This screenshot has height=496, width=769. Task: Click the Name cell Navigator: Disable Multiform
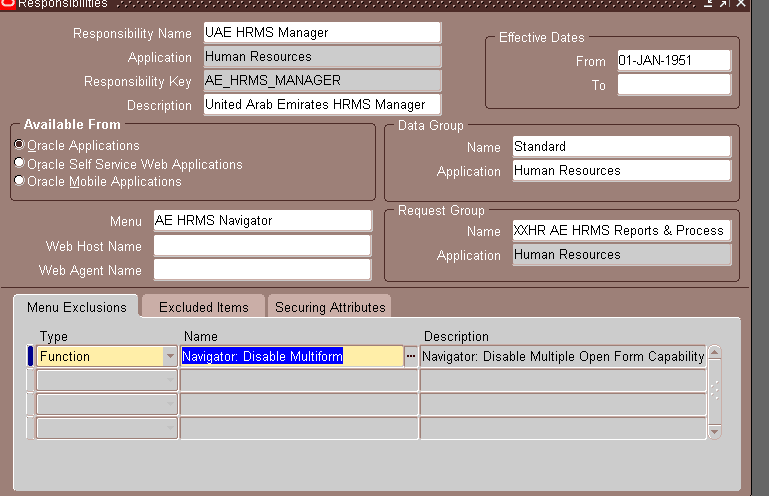(x=292, y=356)
